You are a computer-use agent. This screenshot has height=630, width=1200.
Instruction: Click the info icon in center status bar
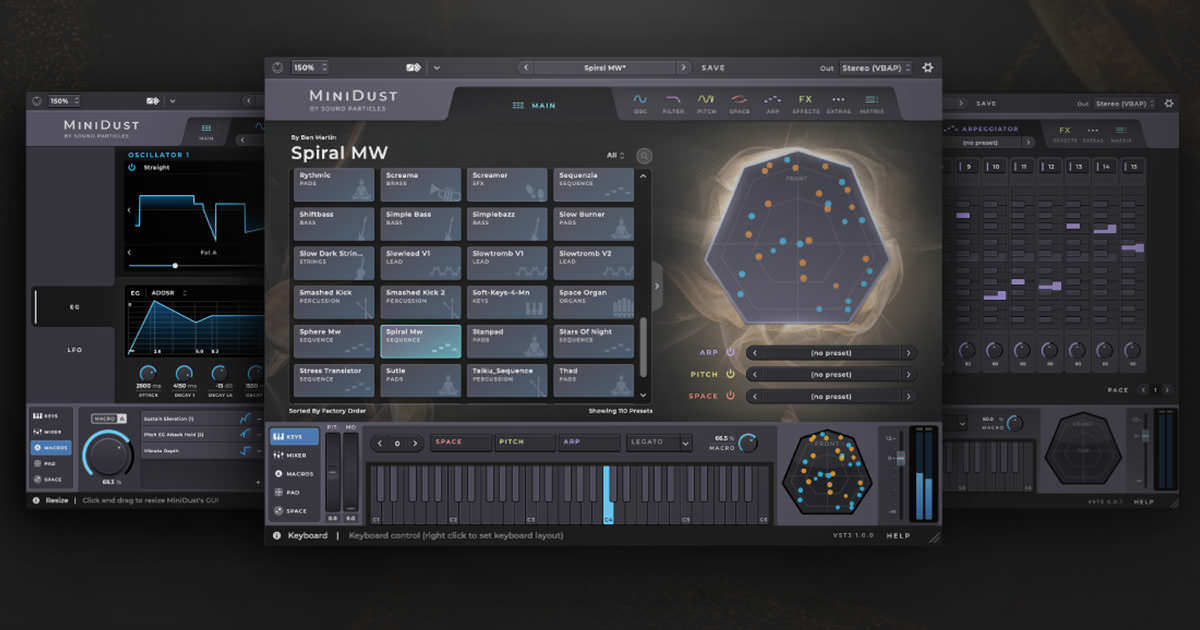pyautogui.click(x=277, y=535)
